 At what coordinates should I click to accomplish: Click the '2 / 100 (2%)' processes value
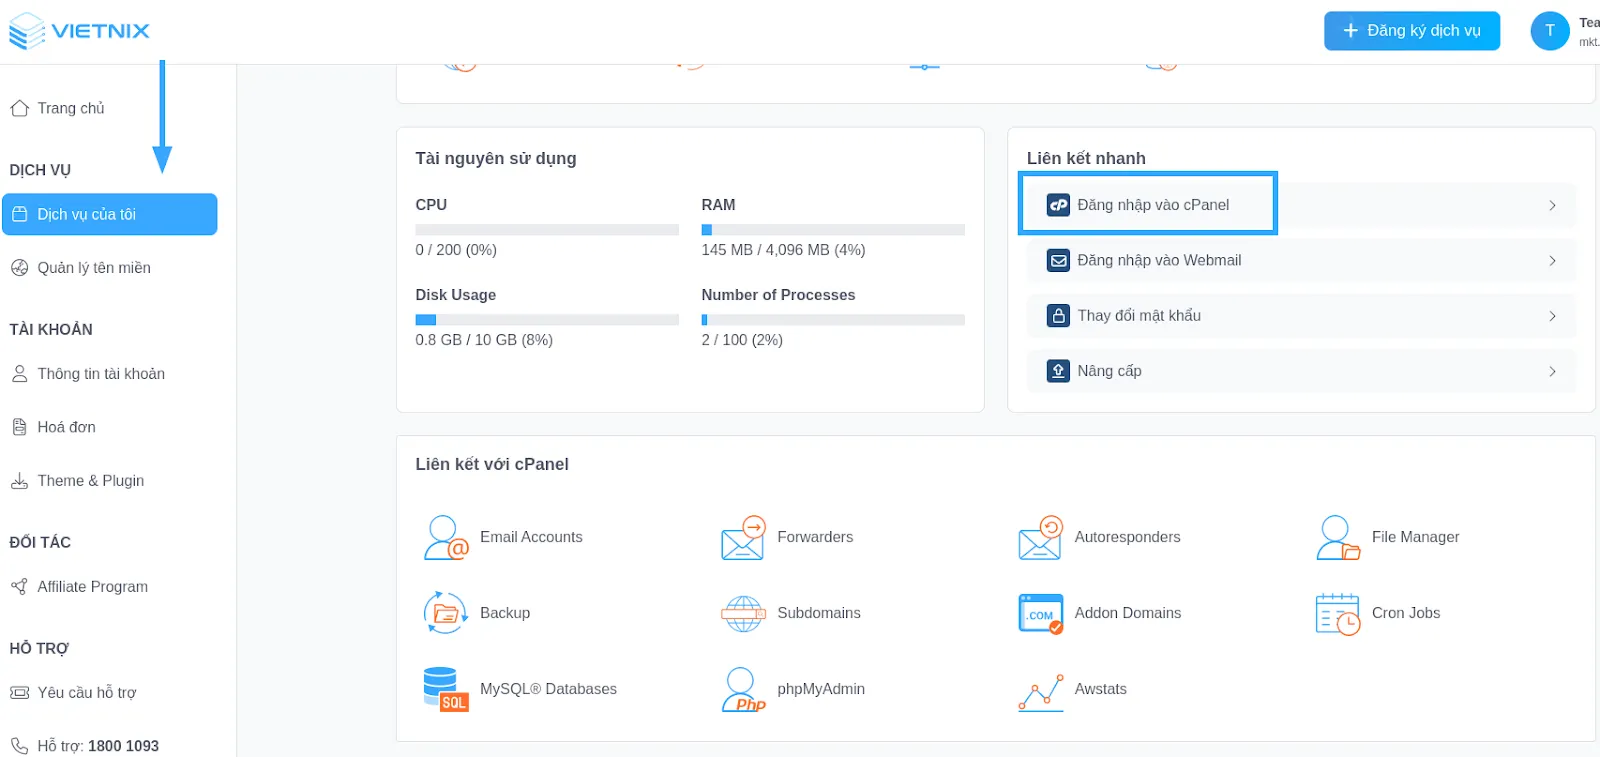(x=742, y=340)
